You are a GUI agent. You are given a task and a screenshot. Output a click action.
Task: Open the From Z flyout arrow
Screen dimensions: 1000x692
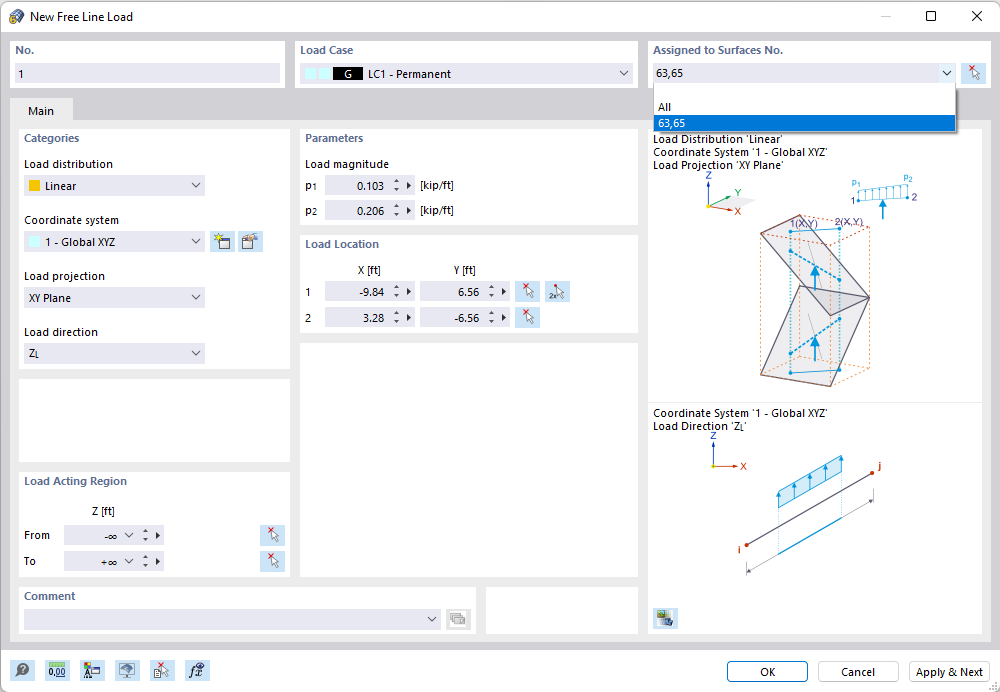(158, 535)
